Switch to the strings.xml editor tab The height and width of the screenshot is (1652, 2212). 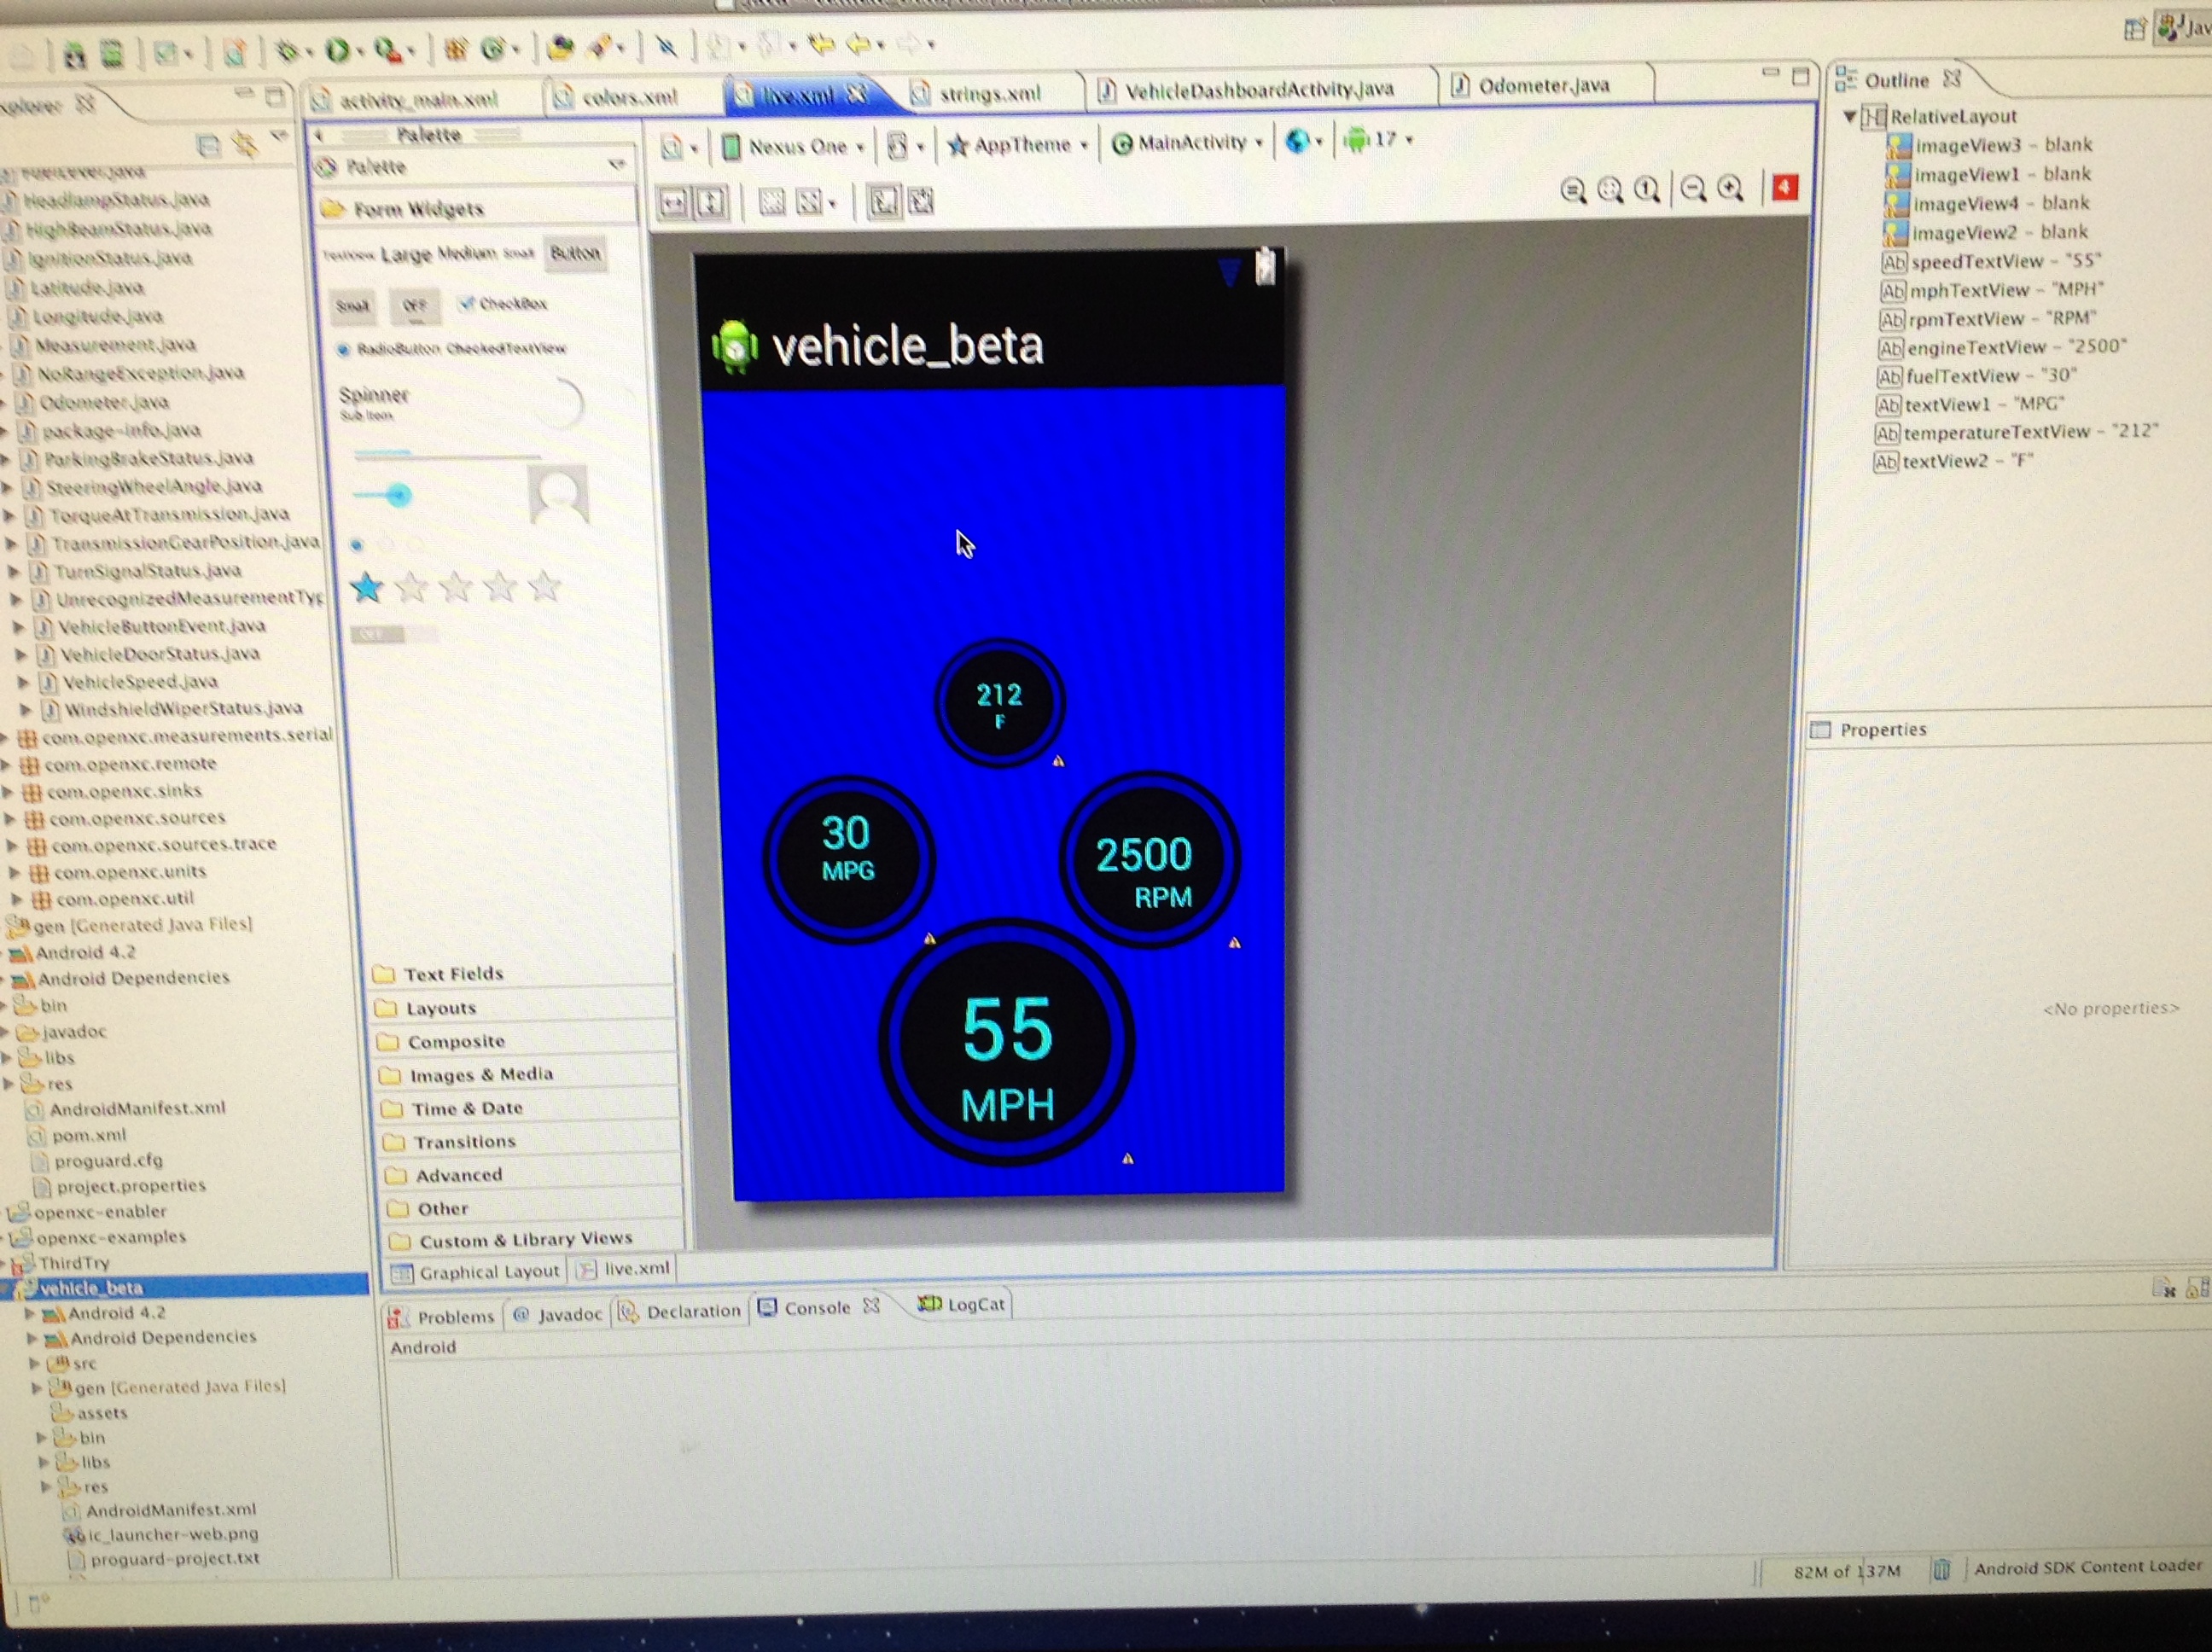point(988,94)
